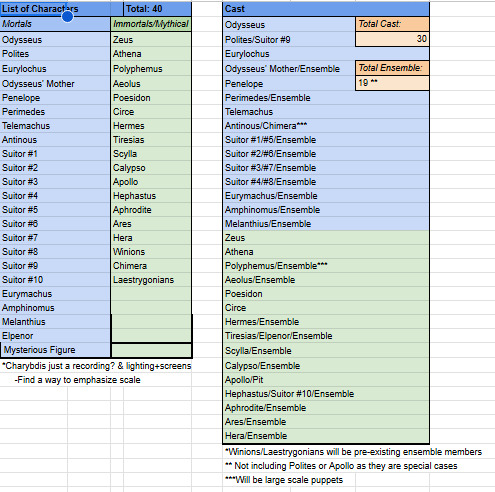Select 'Polites' in the Mortals column

[x=55, y=54]
